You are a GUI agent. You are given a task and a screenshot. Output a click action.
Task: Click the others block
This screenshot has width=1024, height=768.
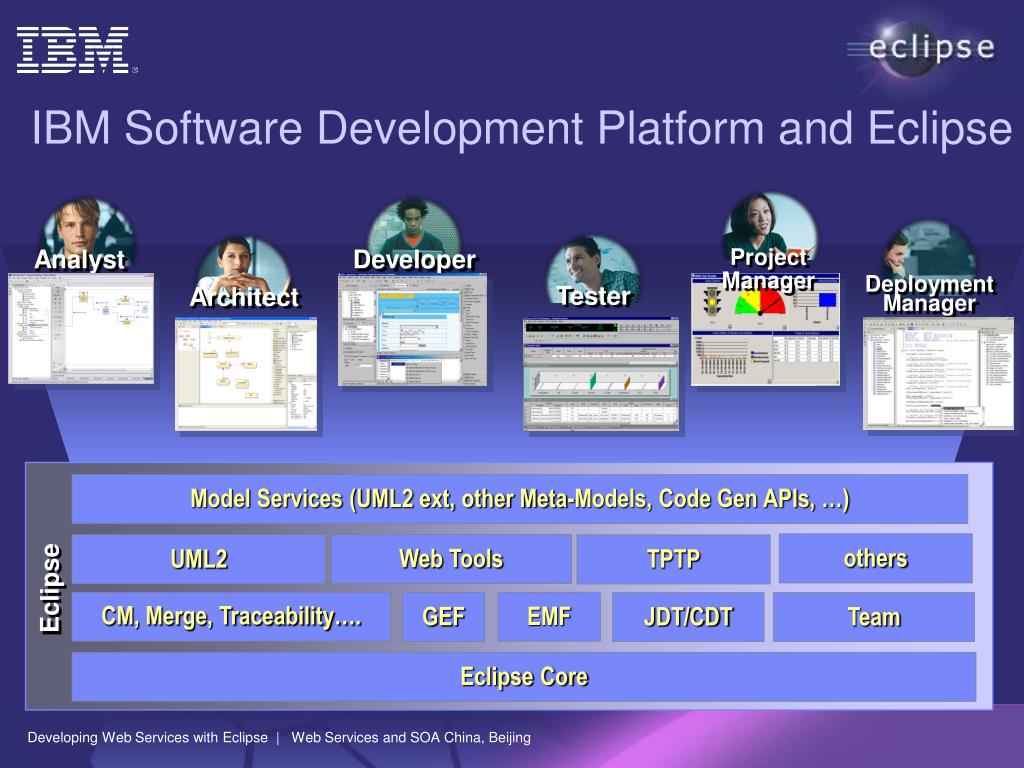[876, 558]
